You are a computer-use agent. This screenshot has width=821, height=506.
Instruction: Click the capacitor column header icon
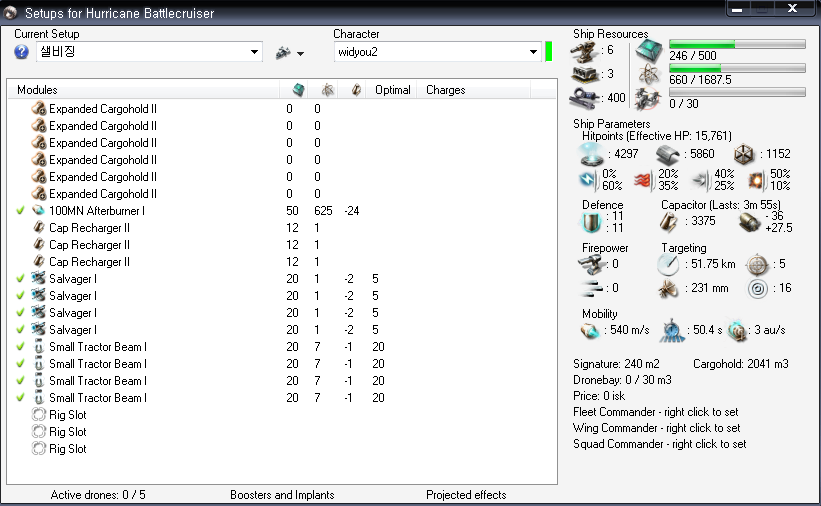point(356,90)
